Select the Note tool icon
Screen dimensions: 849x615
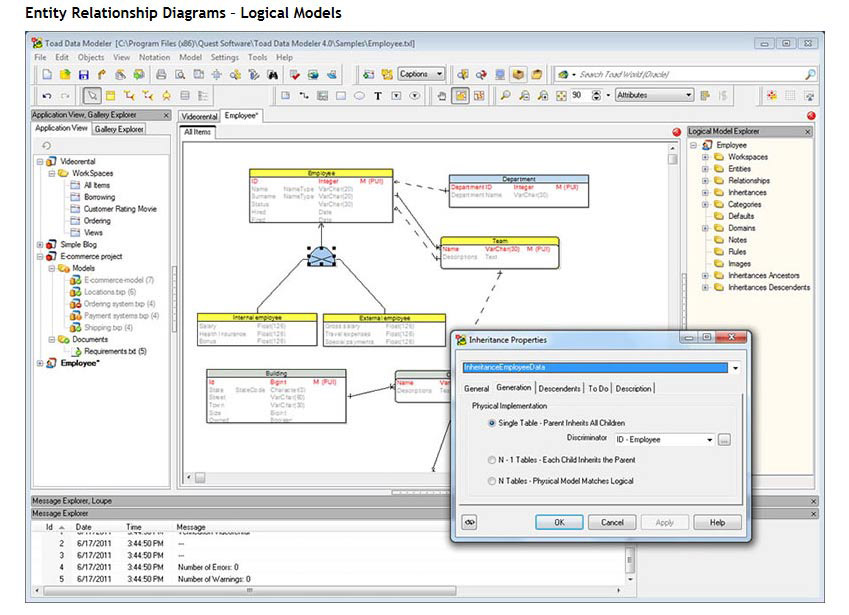pos(285,96)
